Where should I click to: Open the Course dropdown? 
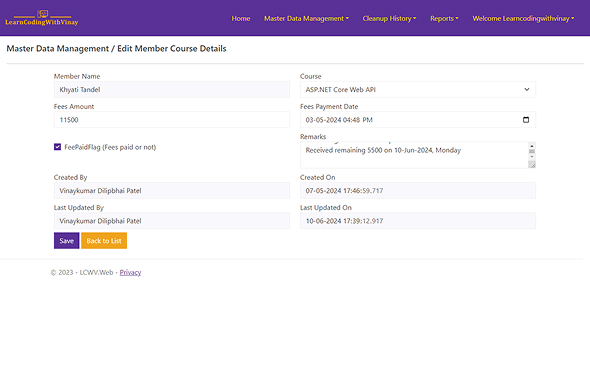tap(418, 90)
